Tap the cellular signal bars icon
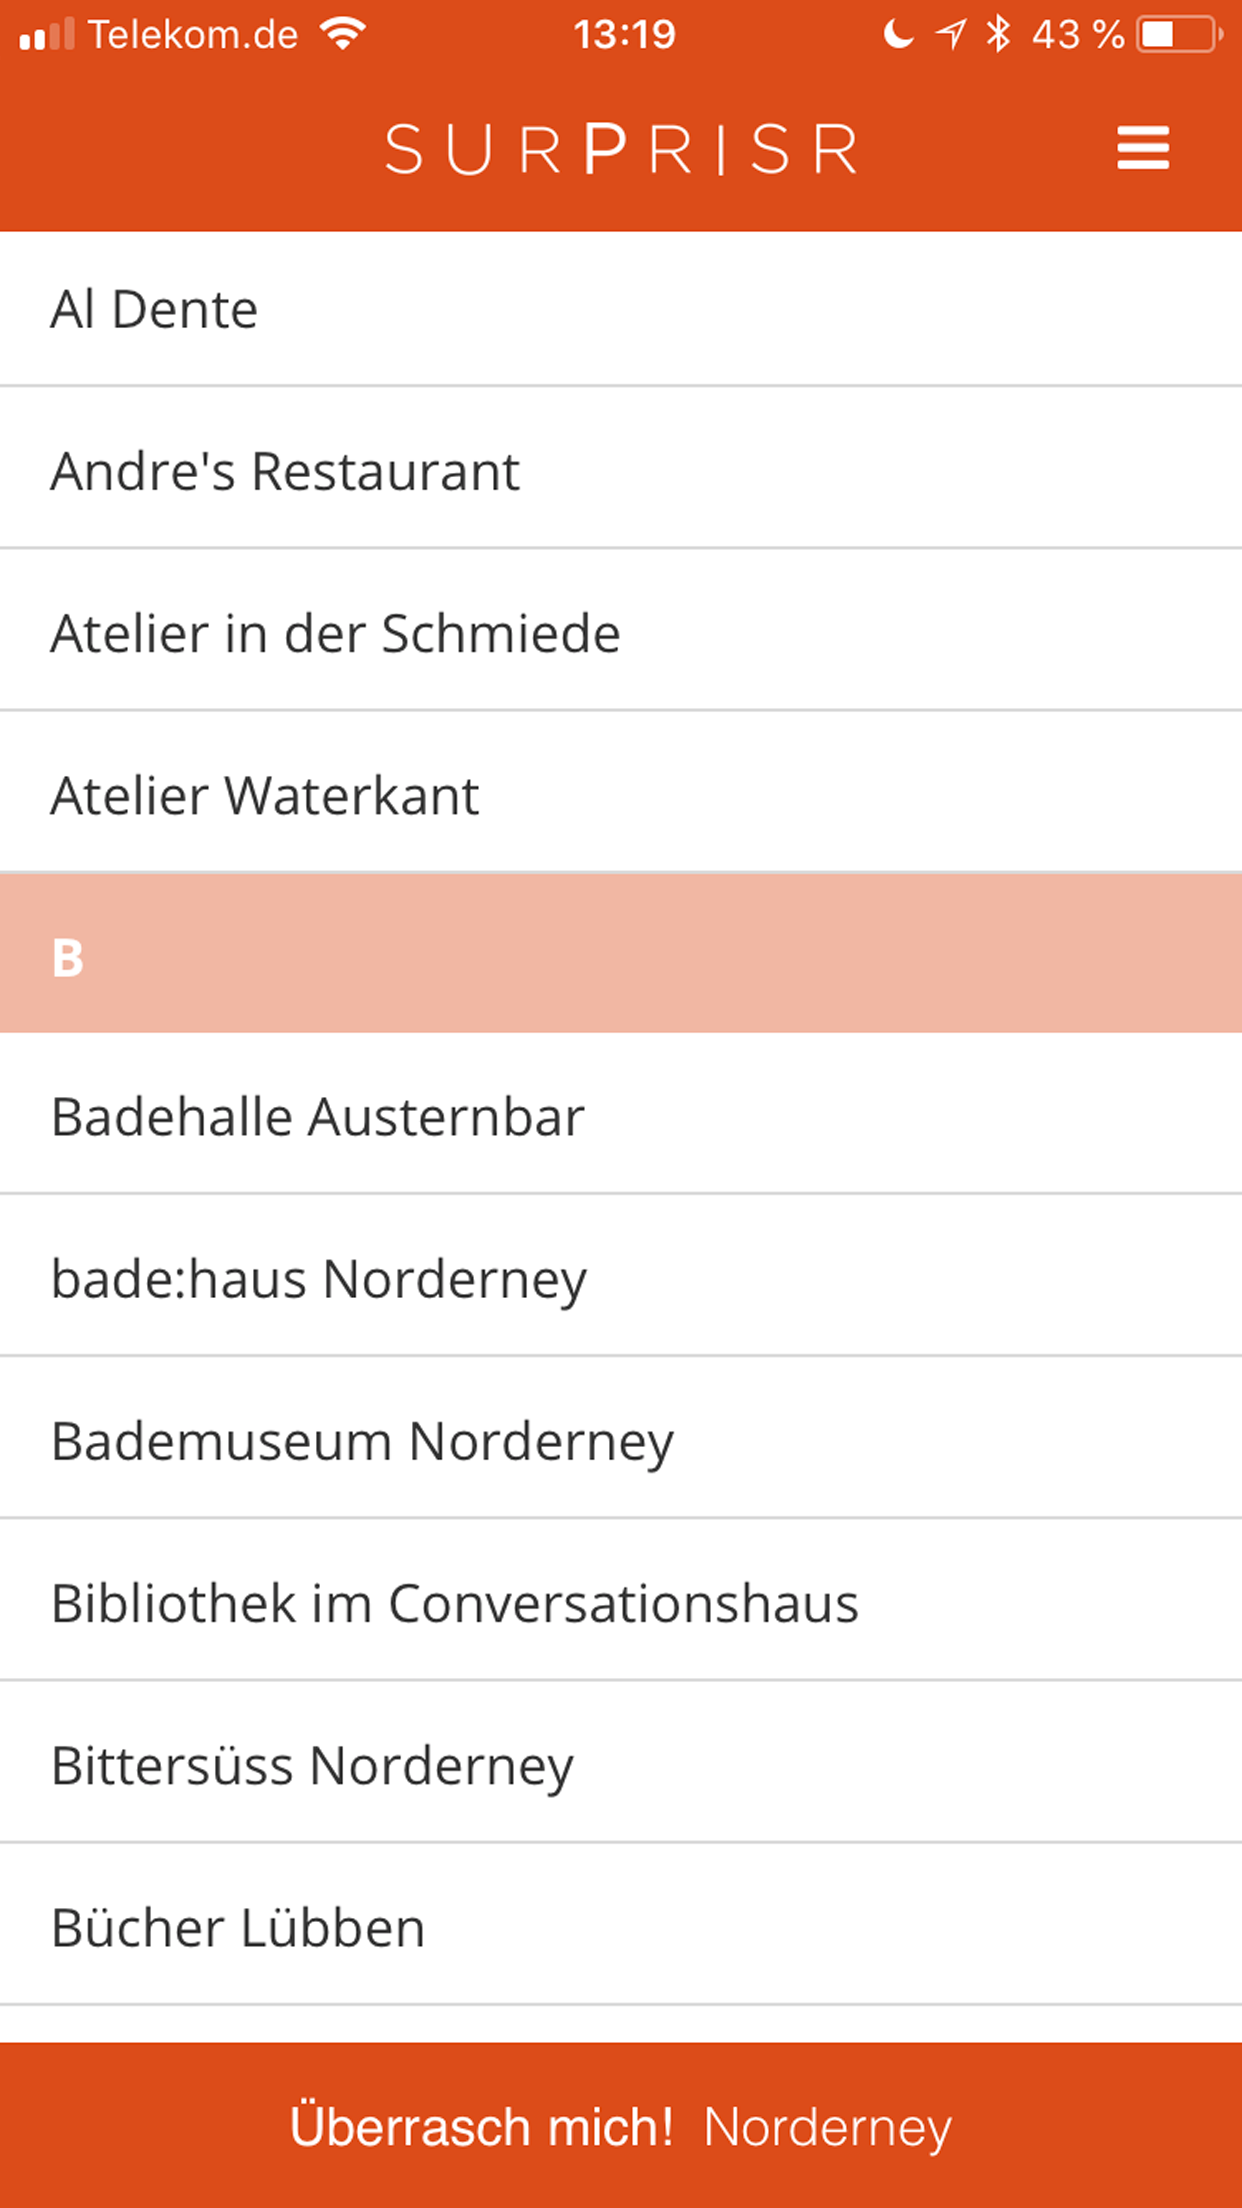 point(46,35)
